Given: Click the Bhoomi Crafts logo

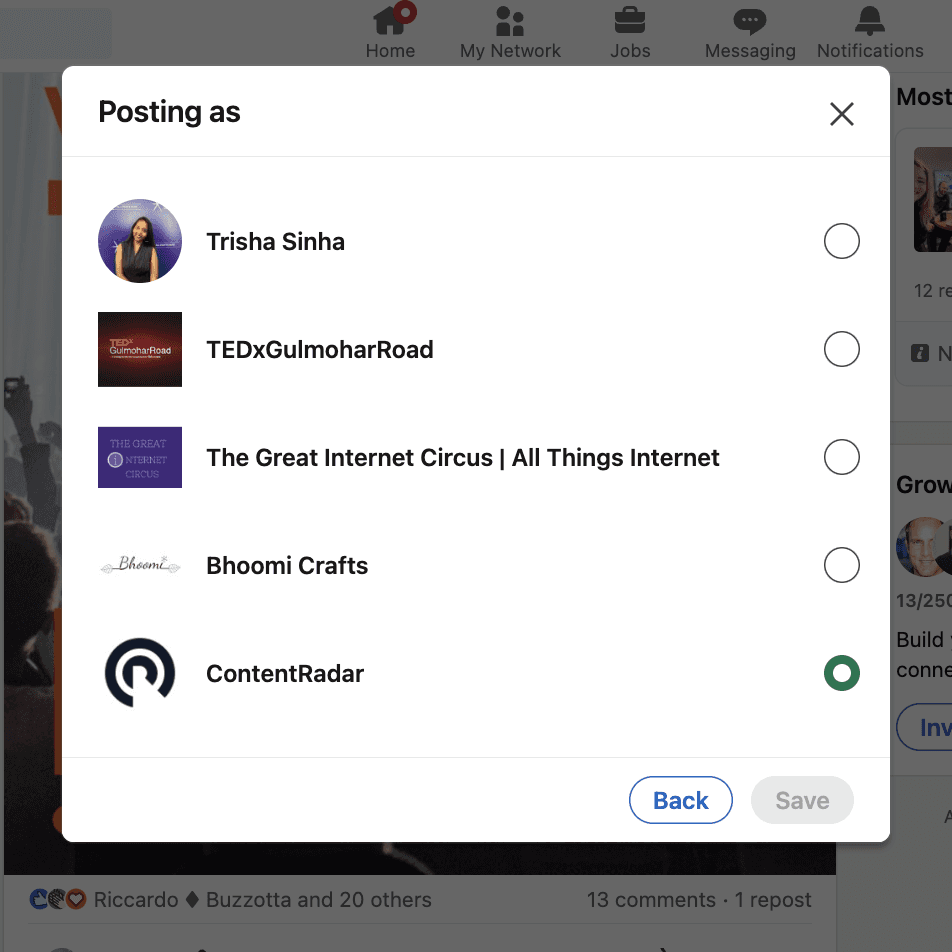Looking at the screenshot, I should click(140, 565).
